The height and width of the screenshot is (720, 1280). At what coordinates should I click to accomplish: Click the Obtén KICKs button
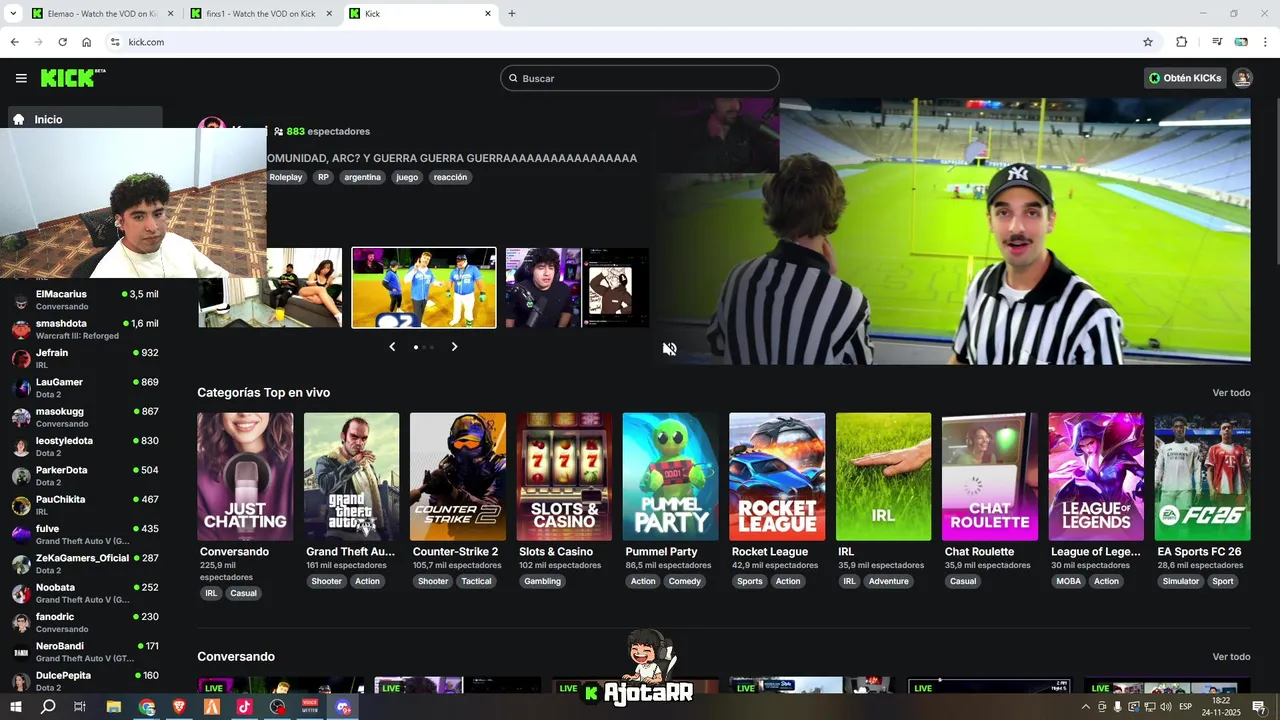click(x=1185, y=78)
